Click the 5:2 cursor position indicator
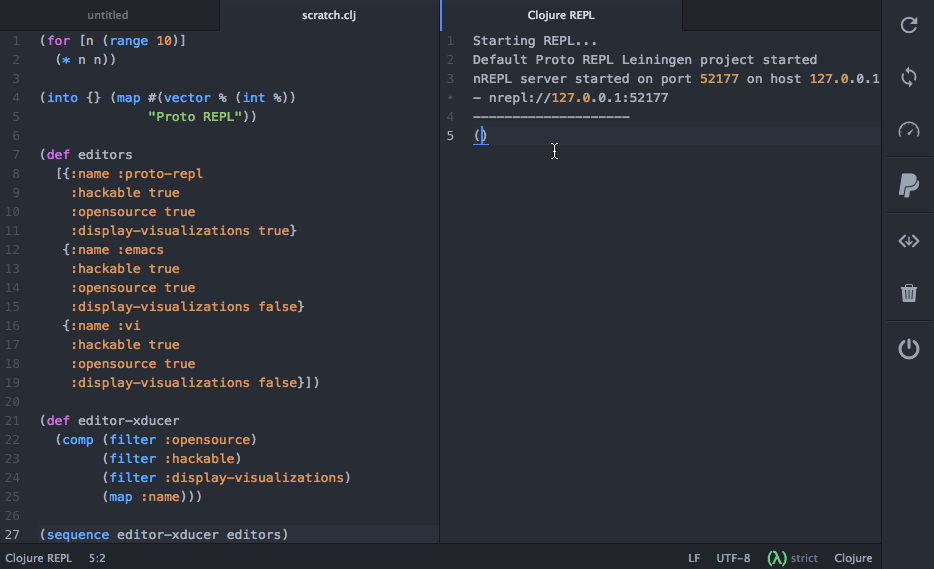 pyautogui.click(x=97, y=558)
